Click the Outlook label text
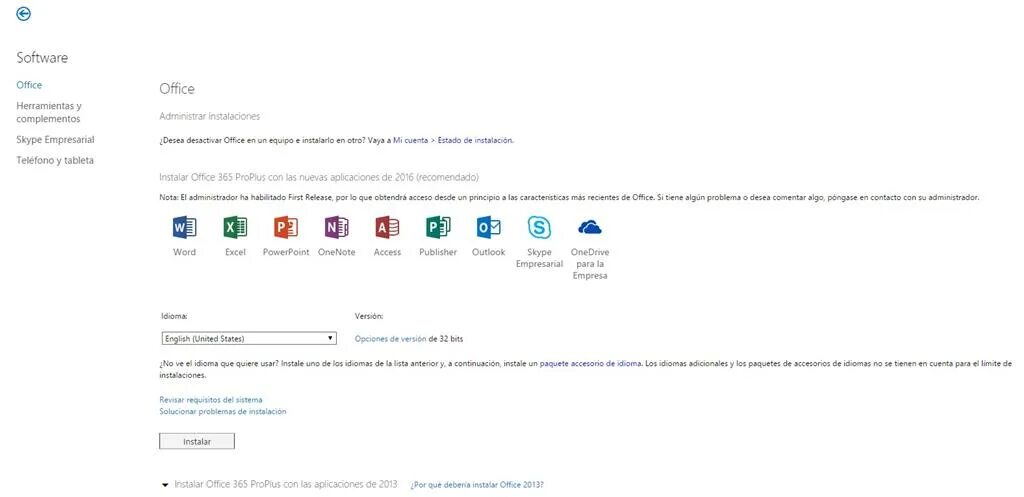Image resolution: width=1024 pixels, height=497 pixels. tap(488, 252)
